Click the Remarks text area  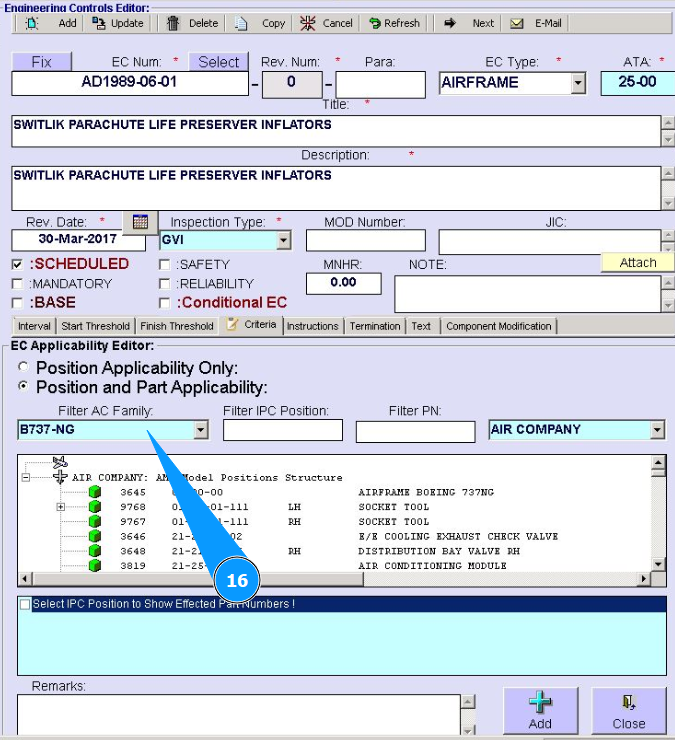point(238,715)
